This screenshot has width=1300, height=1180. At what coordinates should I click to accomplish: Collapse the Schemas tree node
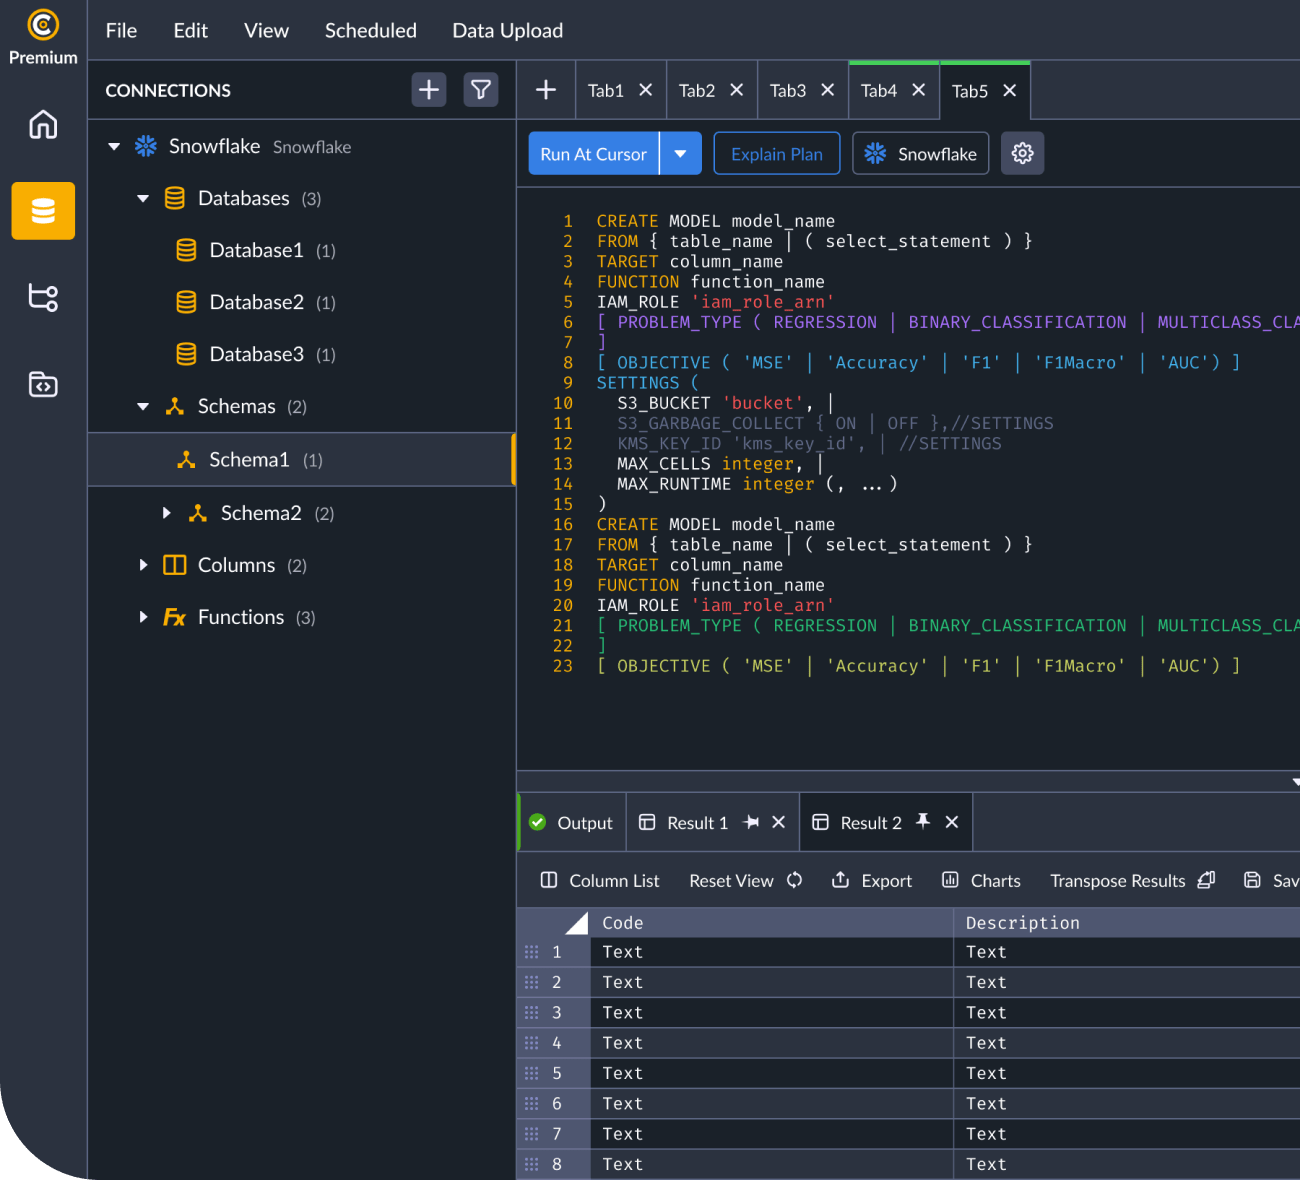coord(143,406)
